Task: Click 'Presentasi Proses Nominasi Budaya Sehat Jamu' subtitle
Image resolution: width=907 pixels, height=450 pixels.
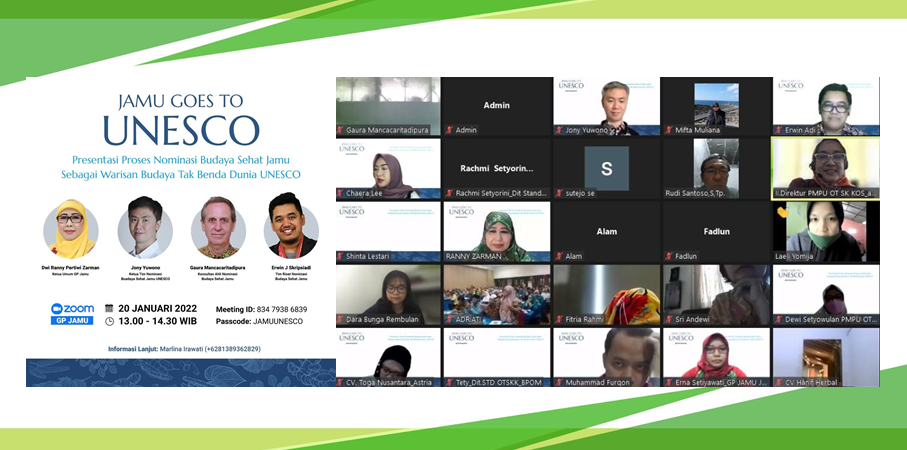Action: (181, 160)
